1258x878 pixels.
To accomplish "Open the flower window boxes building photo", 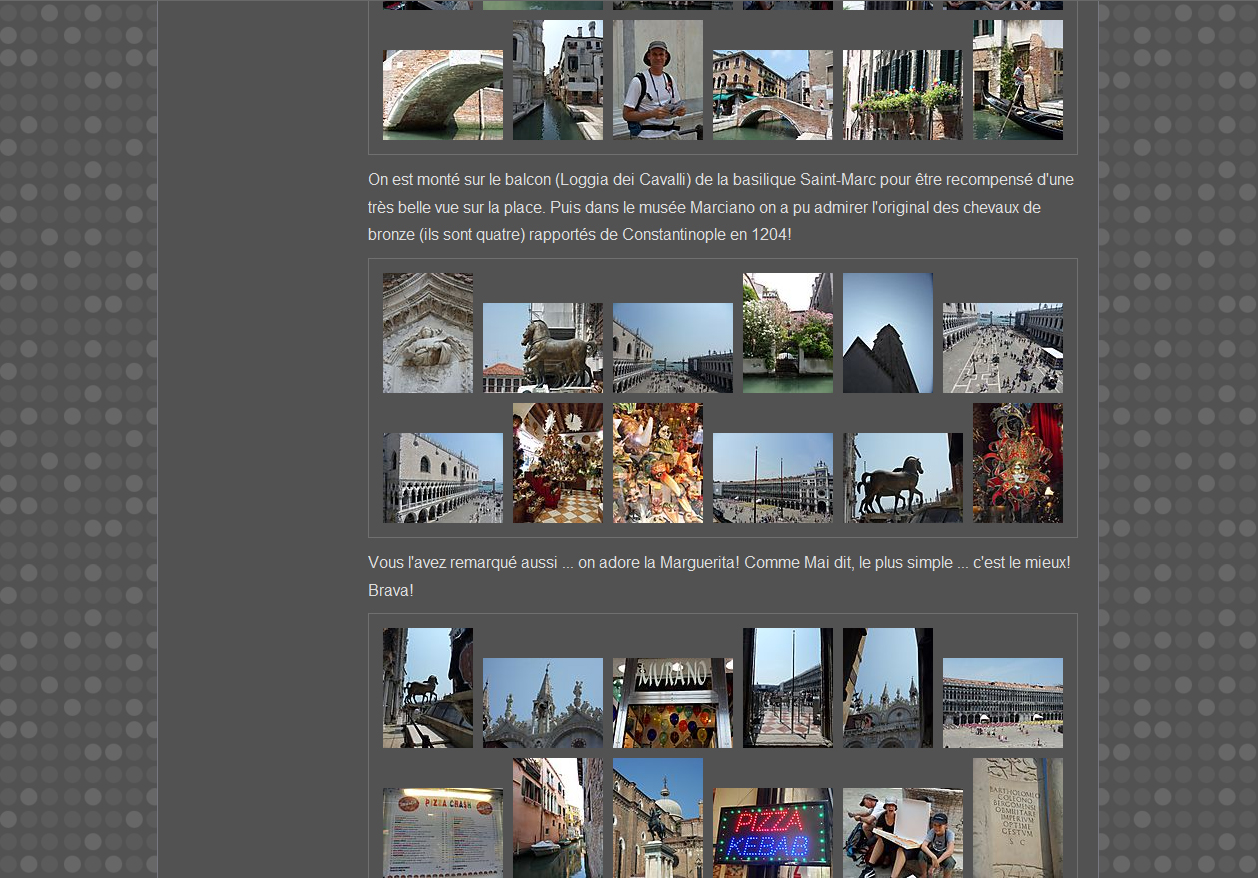I will click(x=902, y=95).
